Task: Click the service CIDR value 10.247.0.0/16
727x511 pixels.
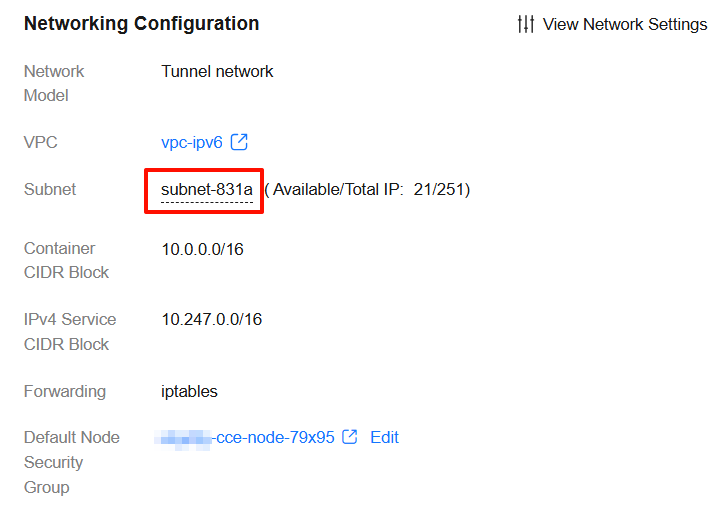Action: 212,320
